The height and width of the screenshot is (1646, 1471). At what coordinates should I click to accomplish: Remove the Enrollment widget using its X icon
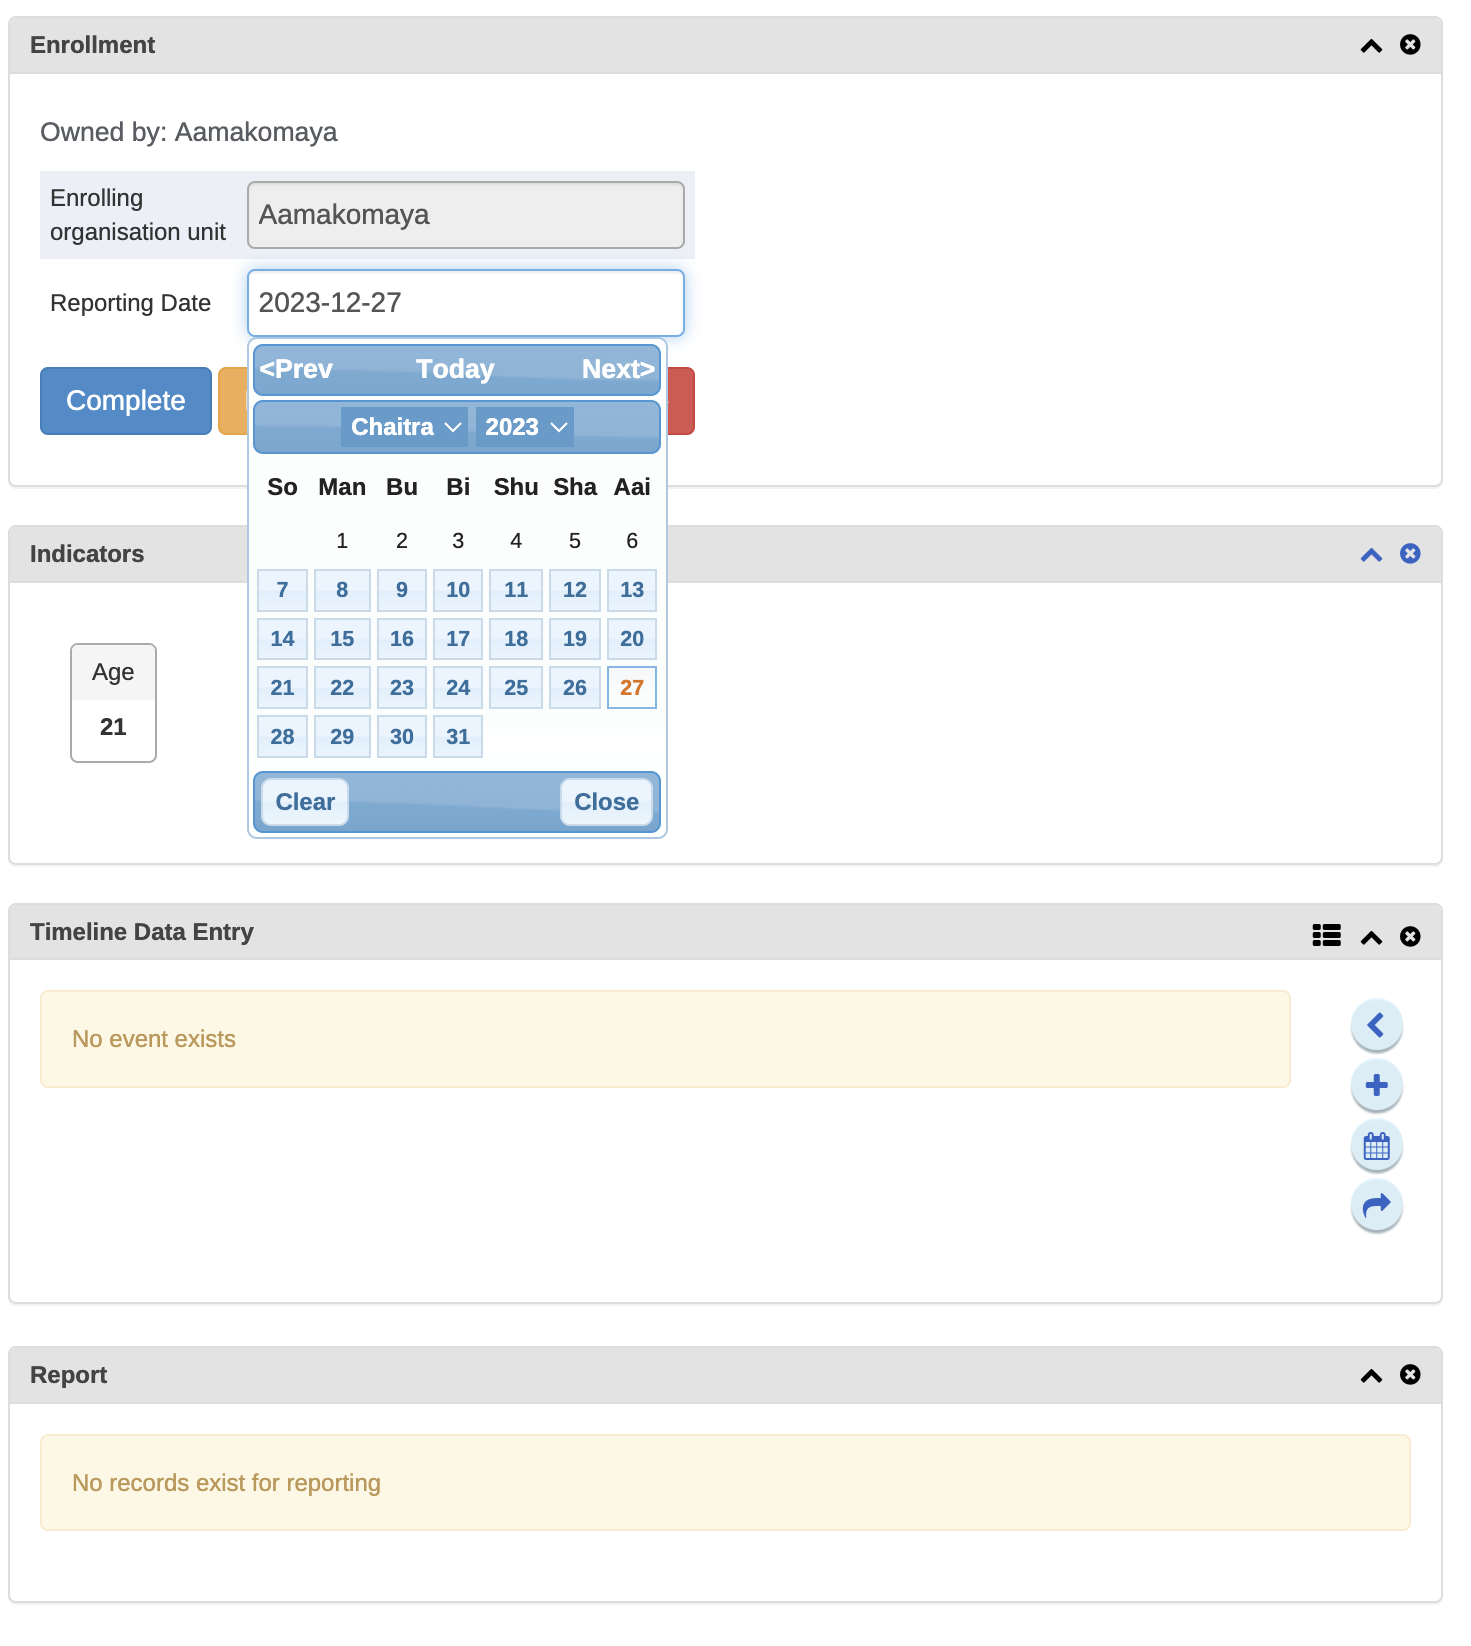tap(1410, 45)
